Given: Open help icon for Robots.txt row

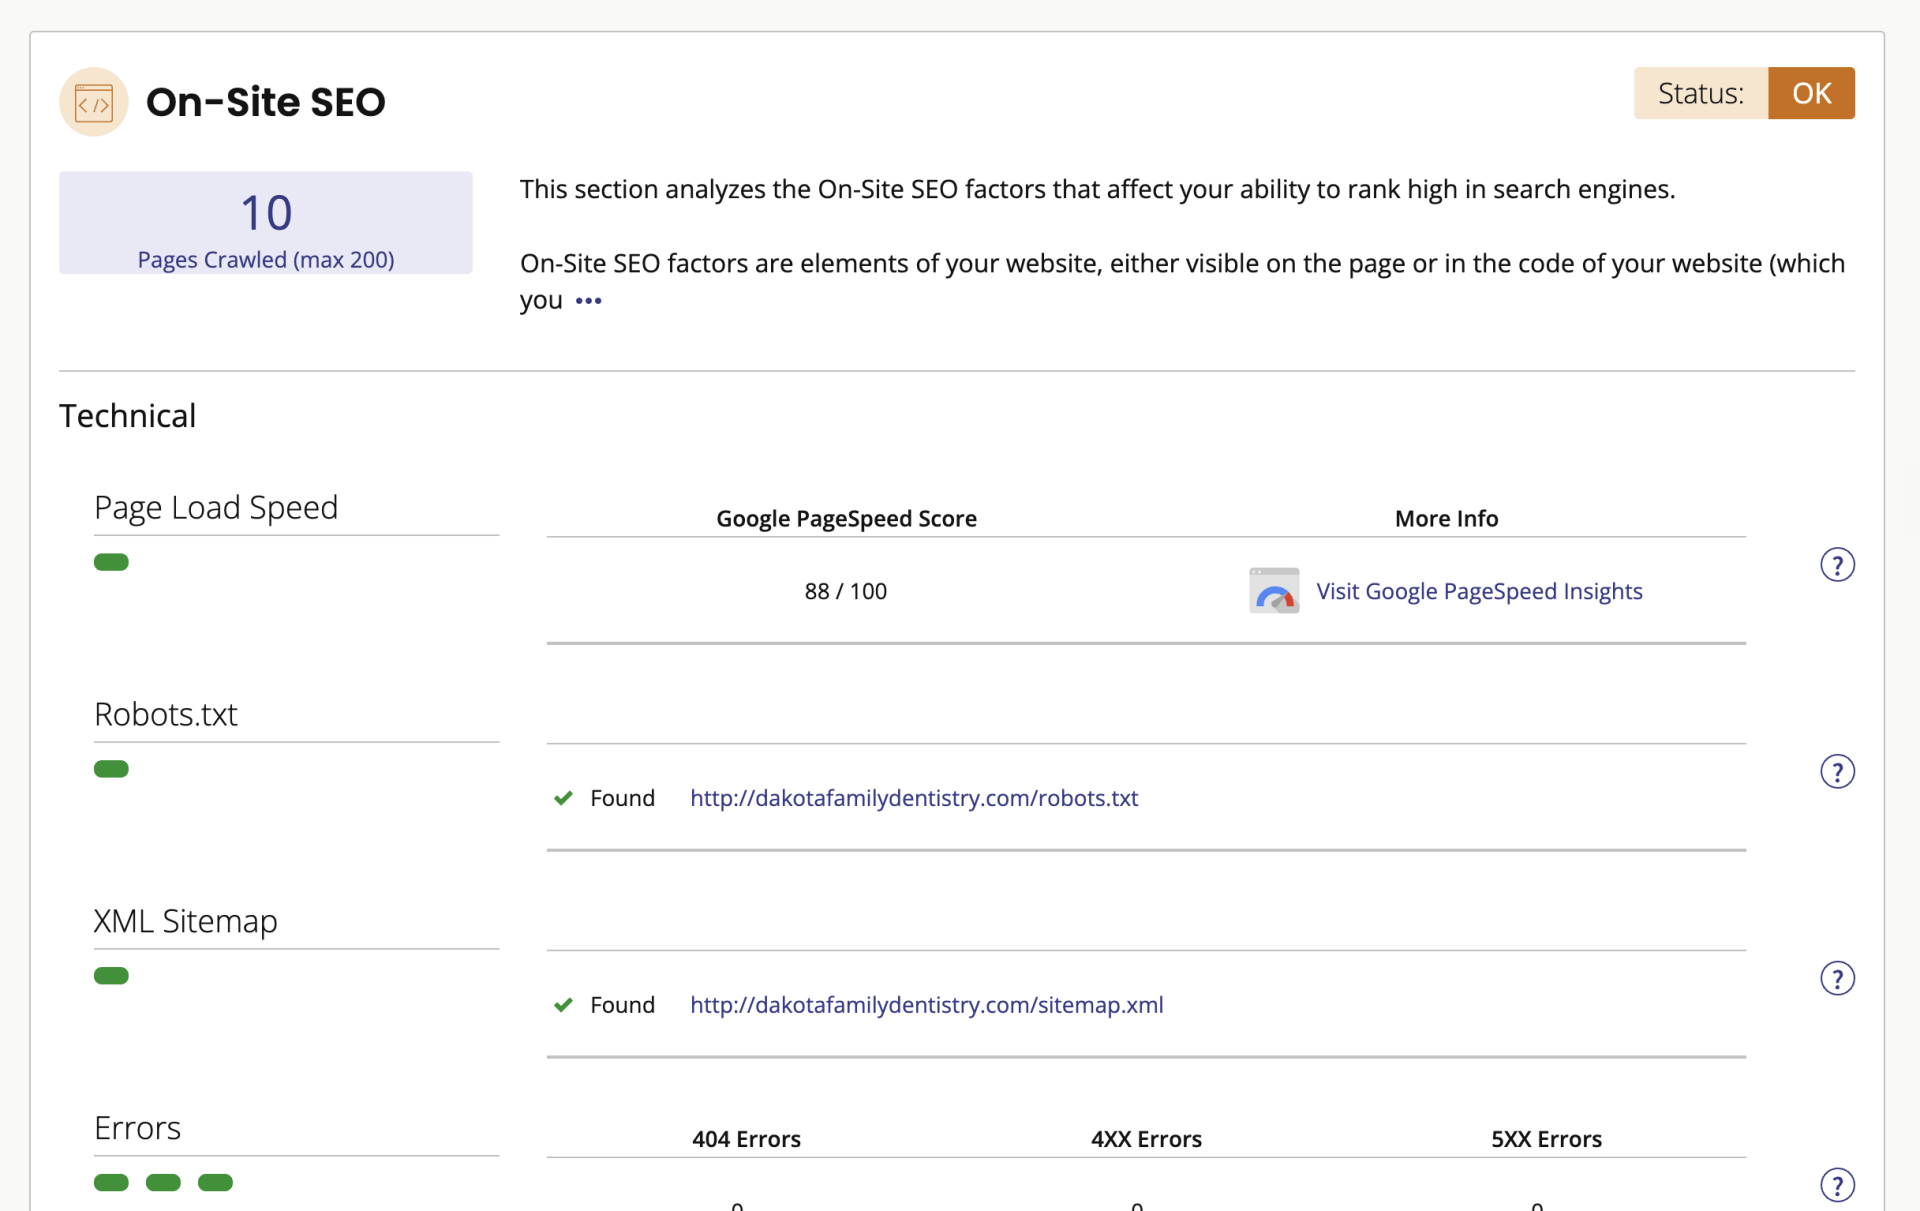Looking at the screenshot, I should (x=1837, y=772).
